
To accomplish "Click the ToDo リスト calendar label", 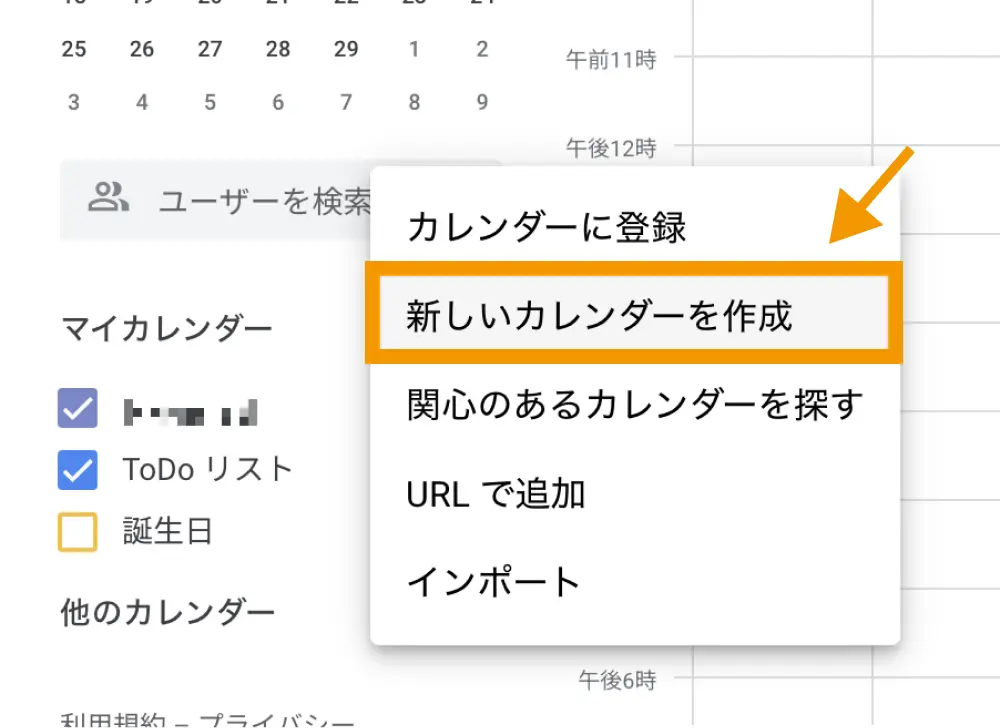I will click(207, 469).
